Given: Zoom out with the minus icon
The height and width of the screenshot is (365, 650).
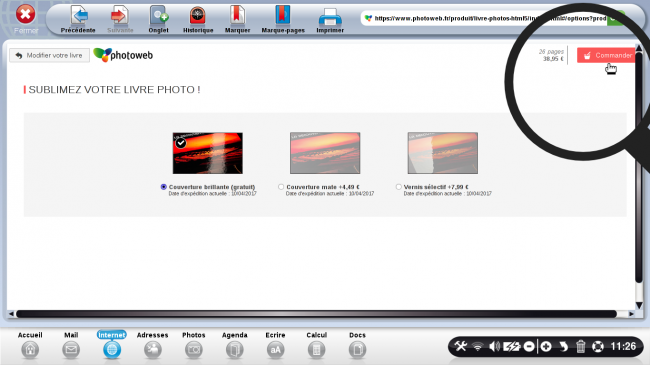Looking at the screenshot, I should click(x=529, y=346).
